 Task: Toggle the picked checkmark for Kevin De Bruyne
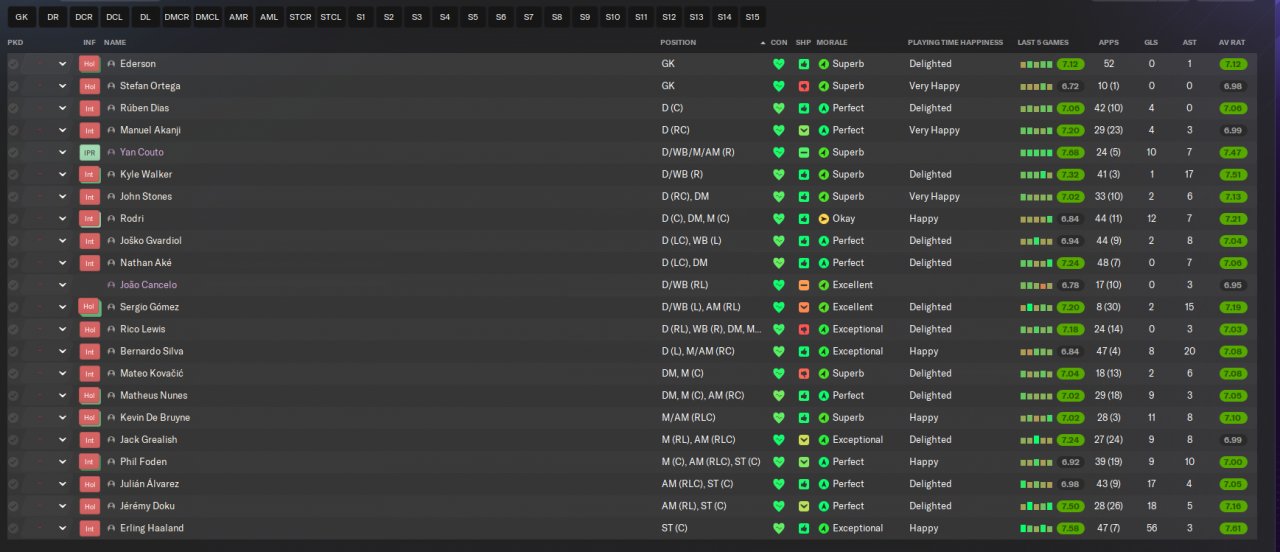coord(13,417)
